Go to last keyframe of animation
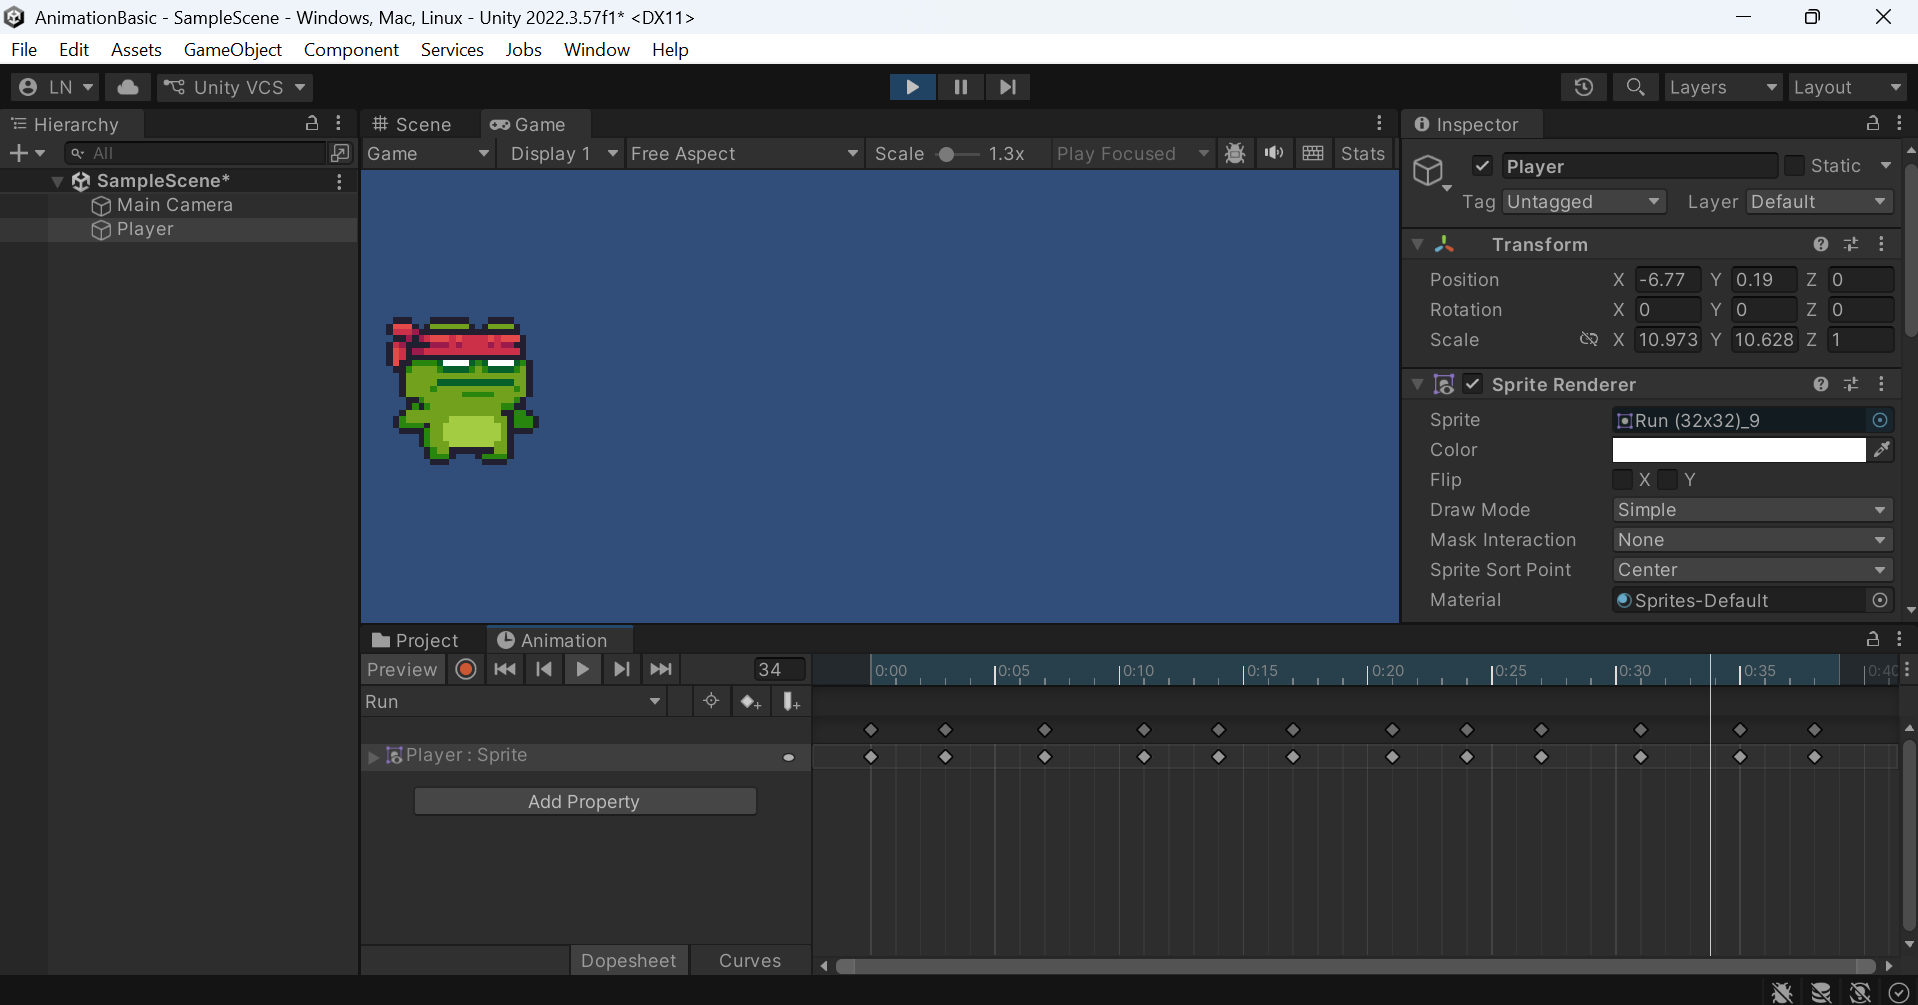Image resolution: width=1918 pixels, height=1005 pixels. point(661,669)
